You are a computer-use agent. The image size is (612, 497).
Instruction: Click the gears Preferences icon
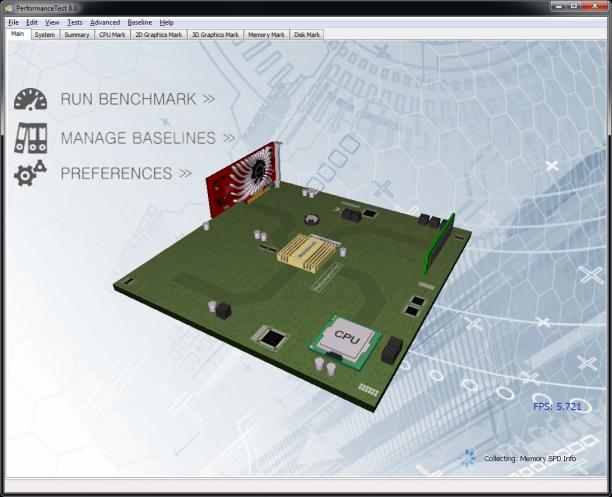point(30,173)
